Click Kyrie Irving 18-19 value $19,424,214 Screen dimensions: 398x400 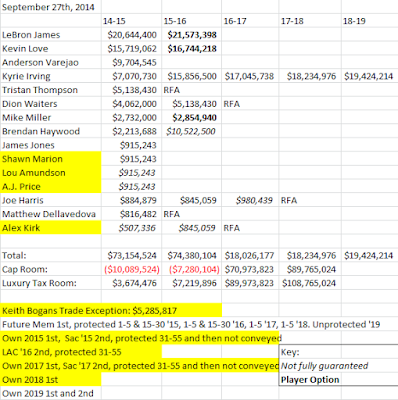(369, 76)
